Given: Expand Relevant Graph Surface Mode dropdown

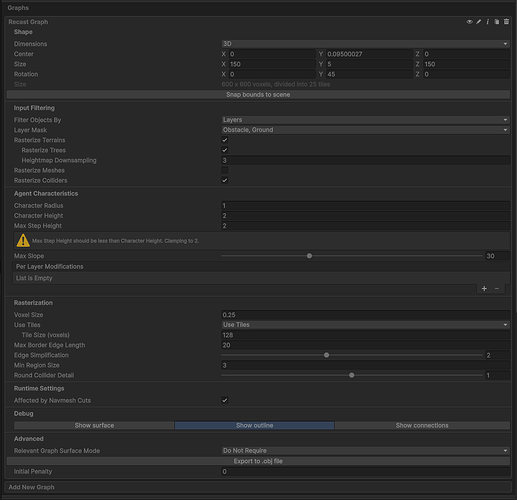Looking at the screenshot, I should coord(365,451).
